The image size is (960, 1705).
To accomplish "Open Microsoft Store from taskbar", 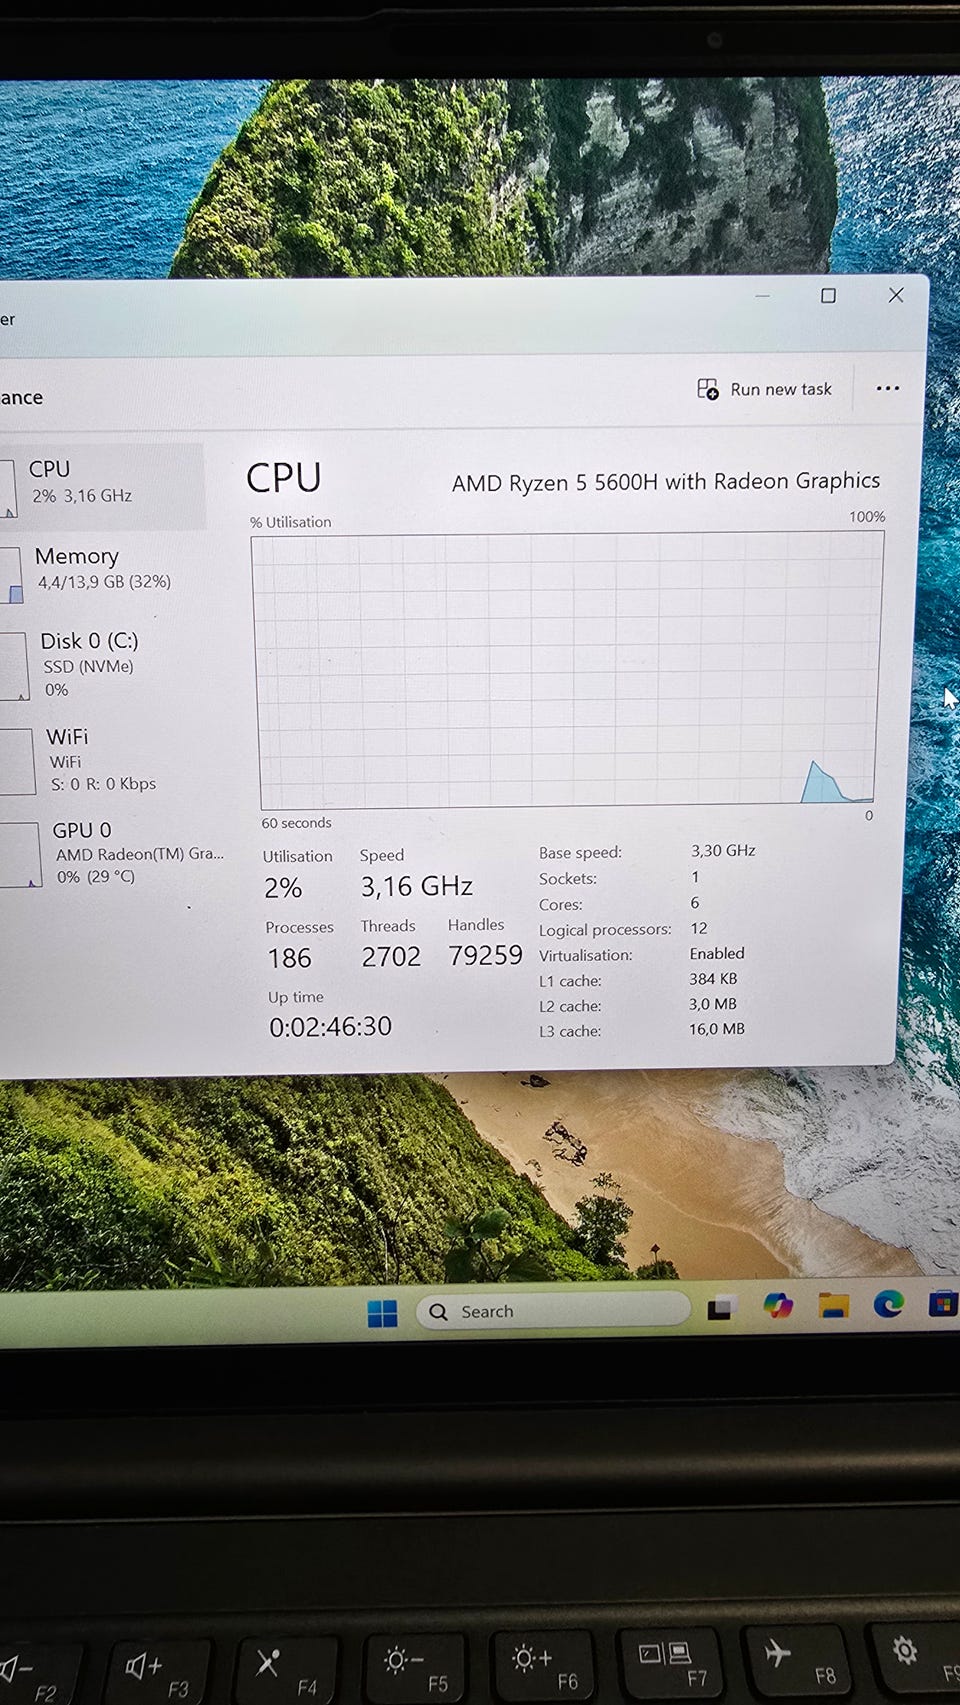I will click(x=943, y=1304).
